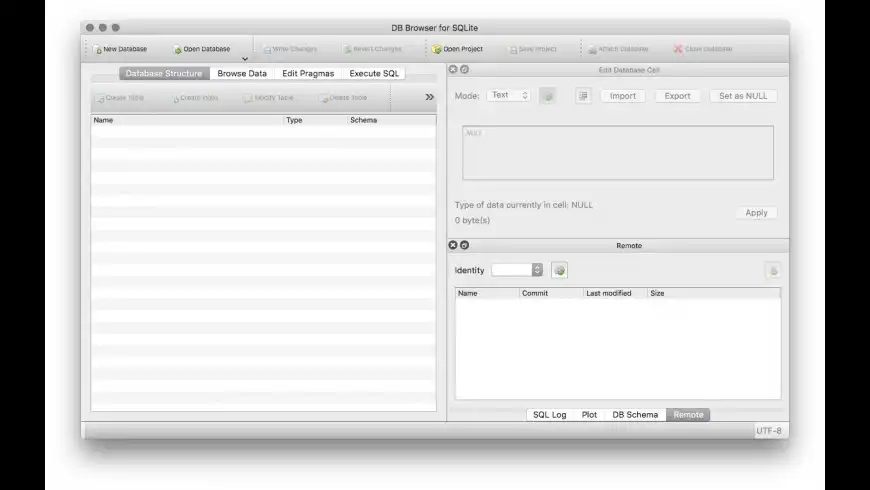Click inside the cell text edit area
Image resolution: width=870 pixels, height=490 pixels.
[618, 153]
